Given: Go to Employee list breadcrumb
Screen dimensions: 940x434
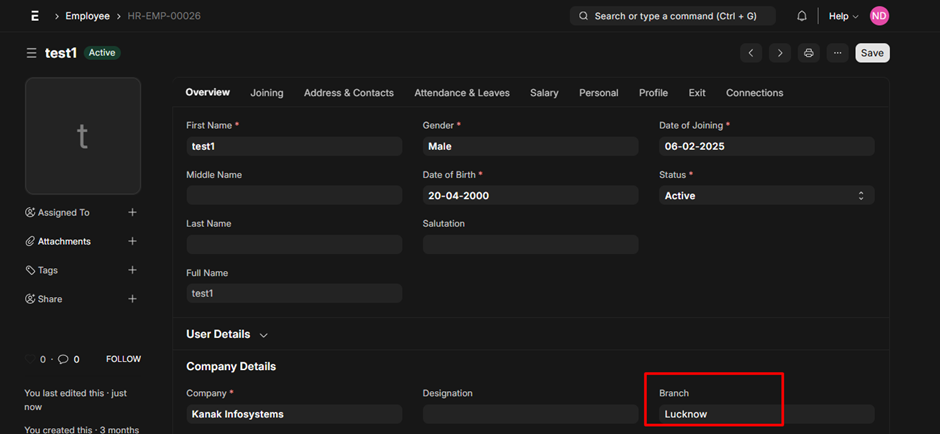Looking at the screenshot, I should point(88,16).
